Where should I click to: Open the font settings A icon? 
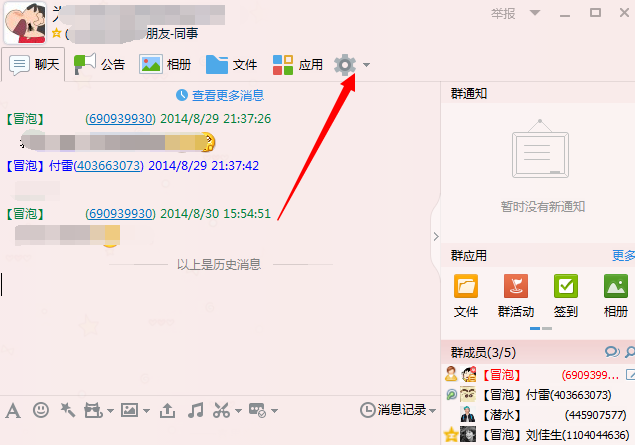click(13, 411)
